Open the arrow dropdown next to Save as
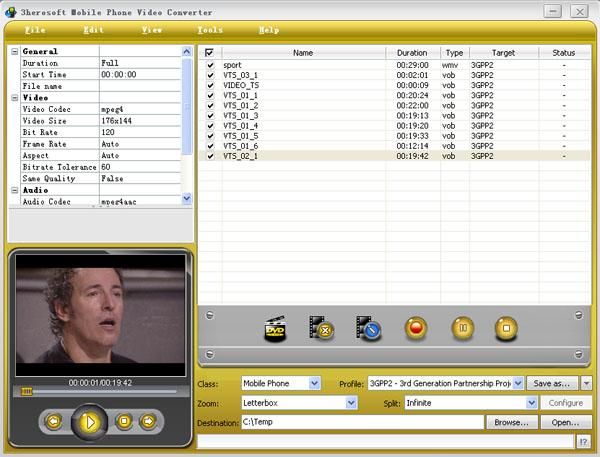Image resolution: width=600 pixels, height=457 pixels. pyautogui.click(x=586, y=383)
